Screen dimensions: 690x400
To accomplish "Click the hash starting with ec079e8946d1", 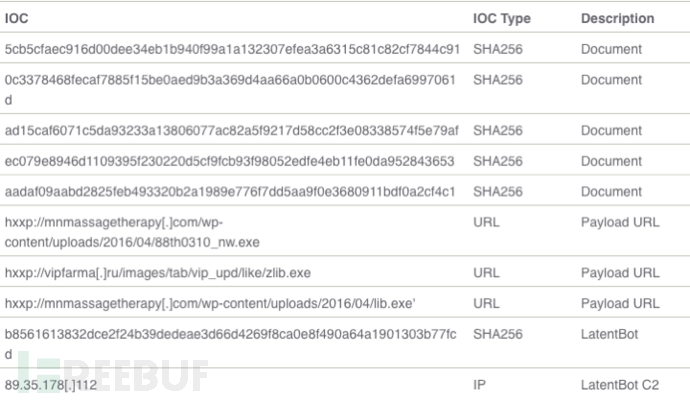I will pyautogui.click(x=229, y=161).
